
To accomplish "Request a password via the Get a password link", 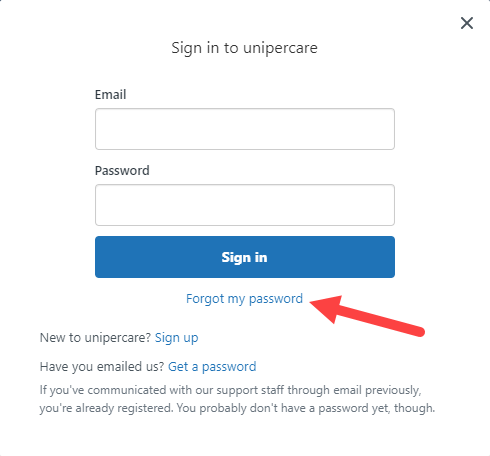I will (x=212, y=367).
